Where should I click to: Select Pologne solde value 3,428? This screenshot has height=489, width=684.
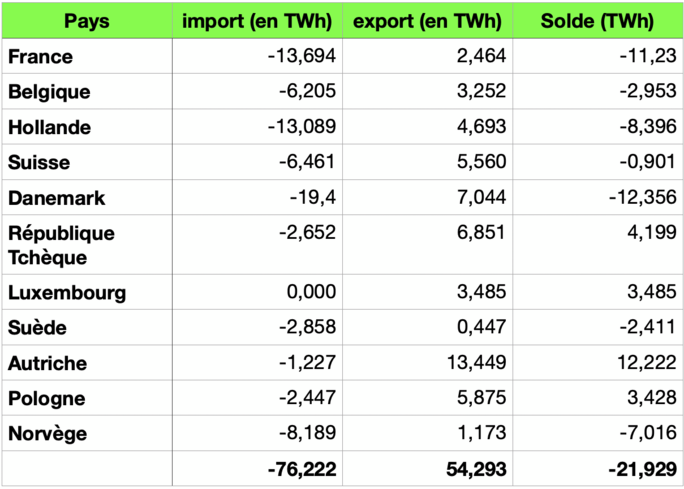[654, 399]
